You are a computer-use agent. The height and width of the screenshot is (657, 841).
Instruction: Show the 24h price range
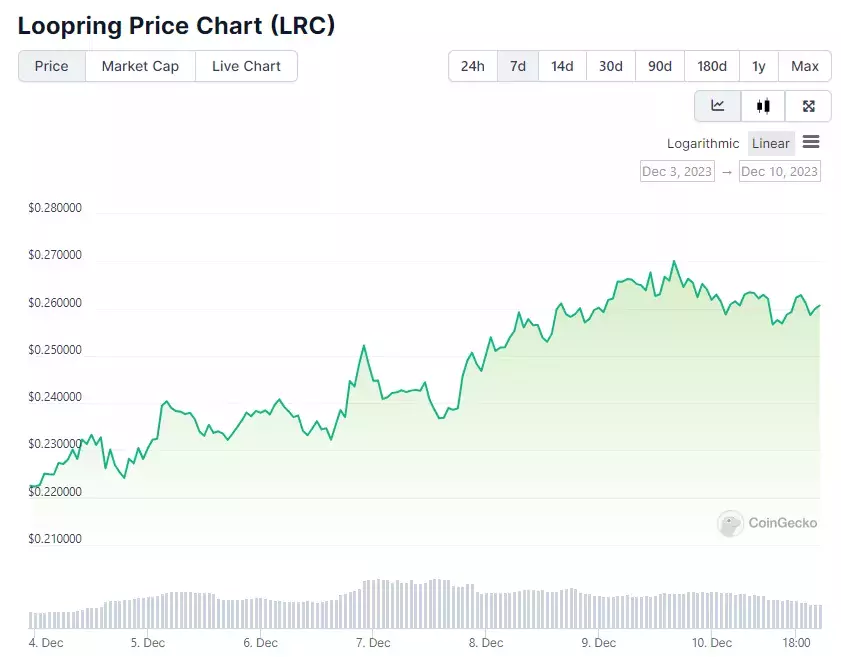pos(473,66)
